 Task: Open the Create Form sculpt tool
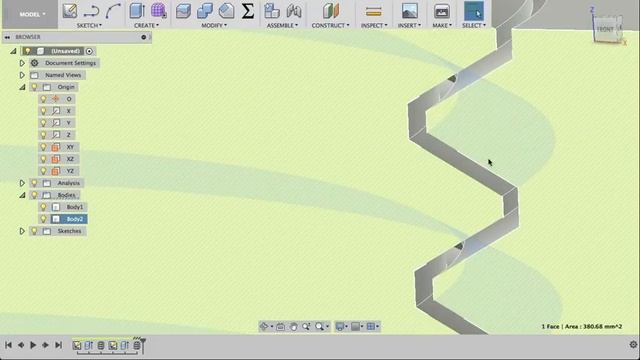(158, 11)
